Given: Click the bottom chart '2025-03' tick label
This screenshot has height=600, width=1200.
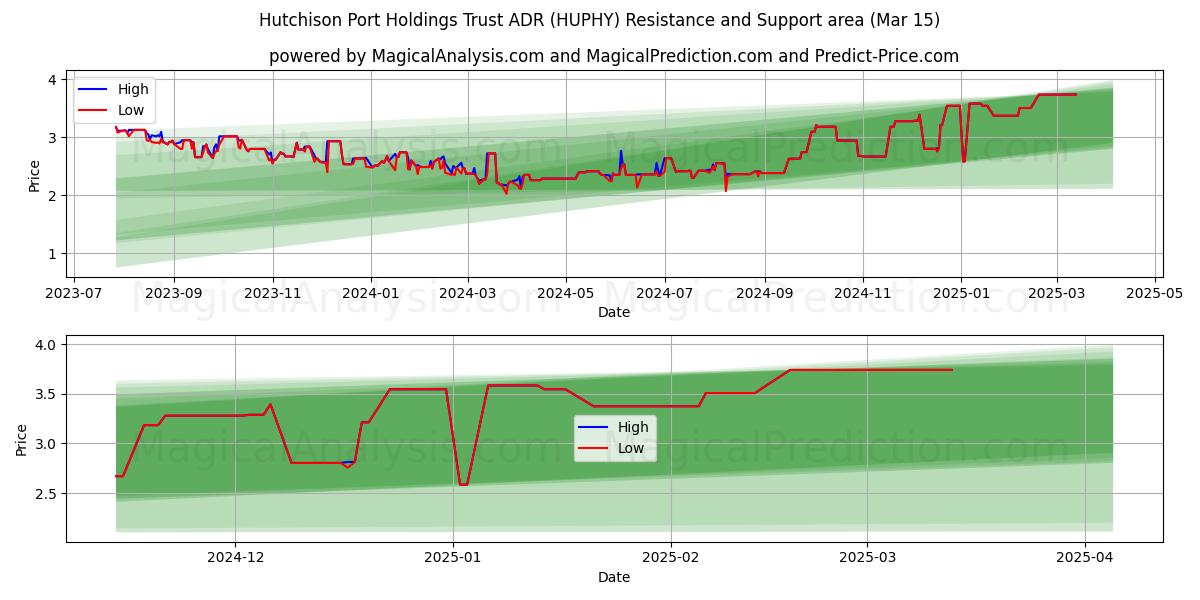Looking at the screenshot, I should coord(867,559).
